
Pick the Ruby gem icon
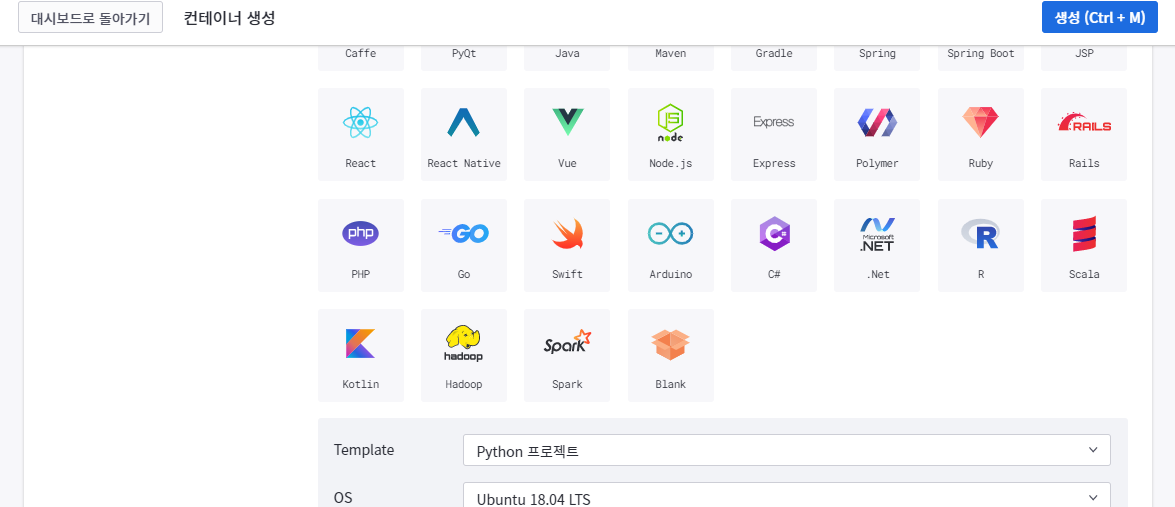click(x=980, y=122)
